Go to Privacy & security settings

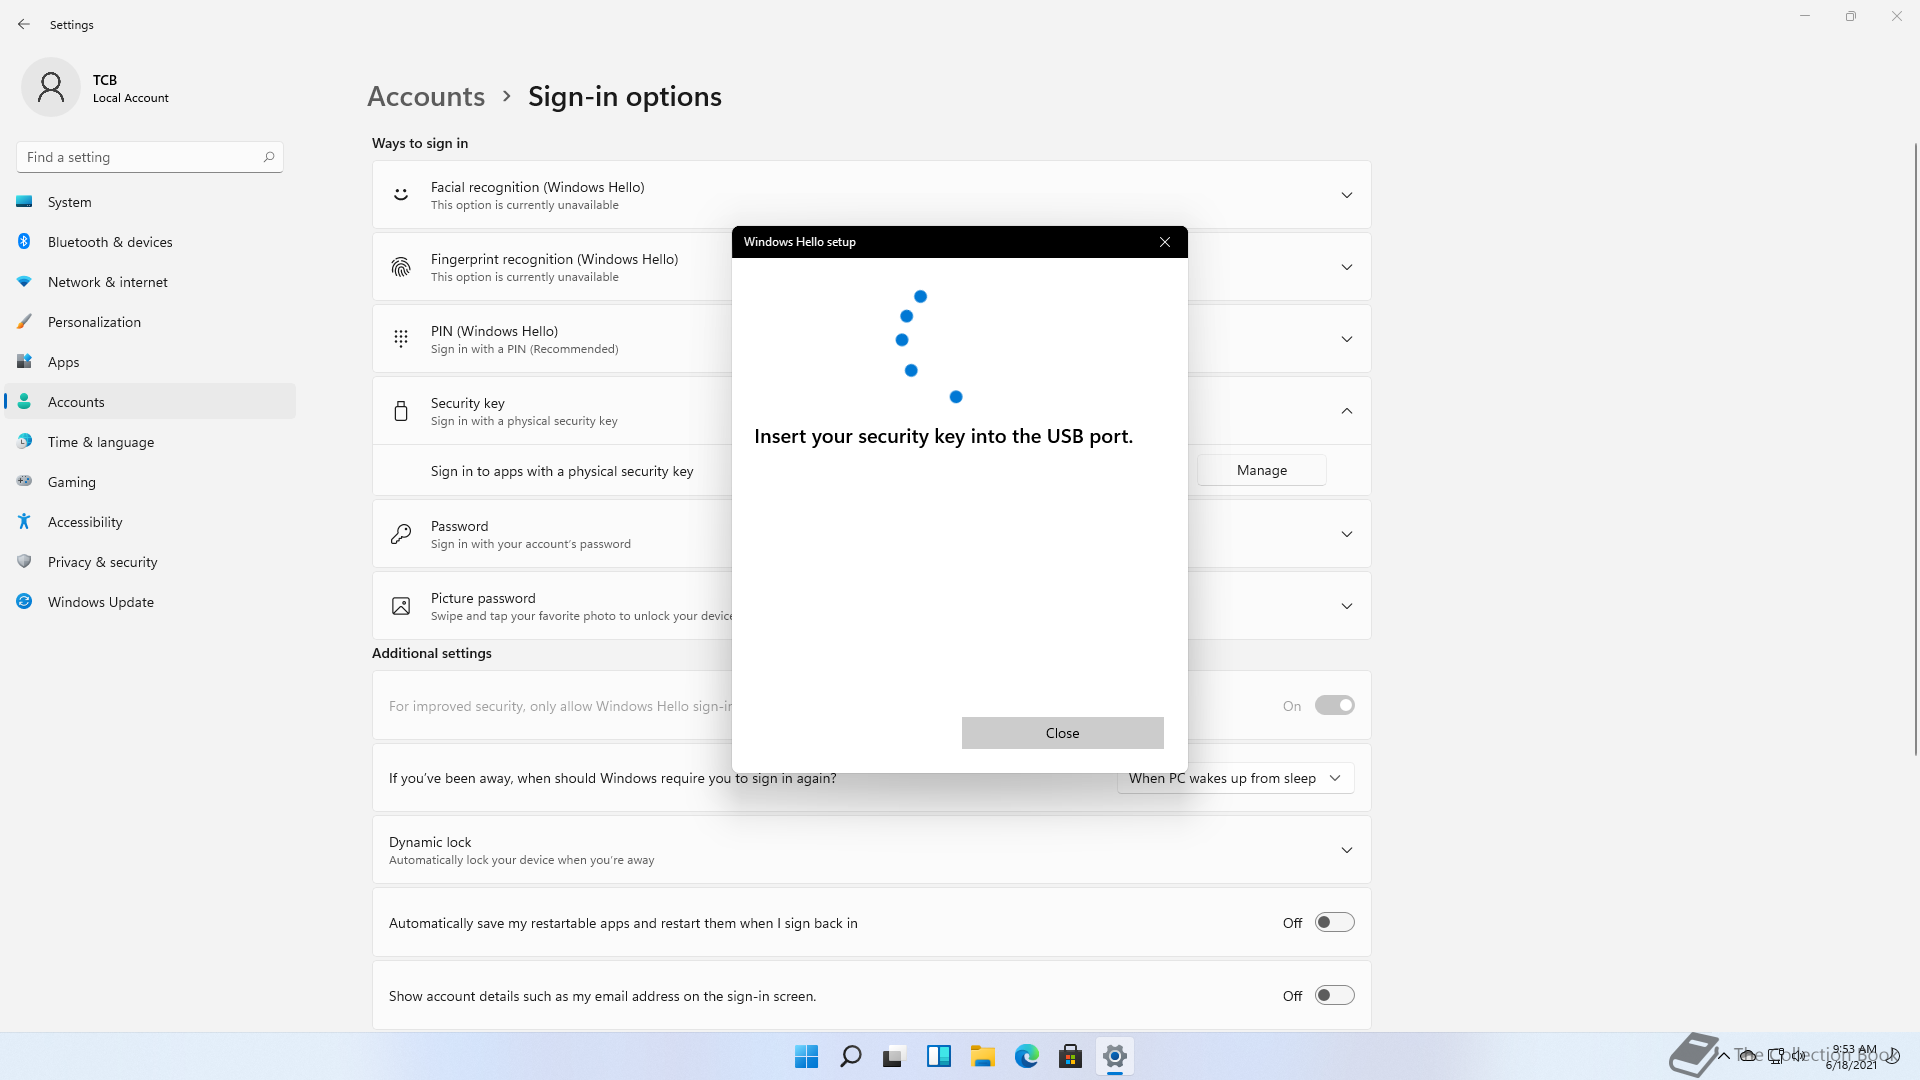150,562
